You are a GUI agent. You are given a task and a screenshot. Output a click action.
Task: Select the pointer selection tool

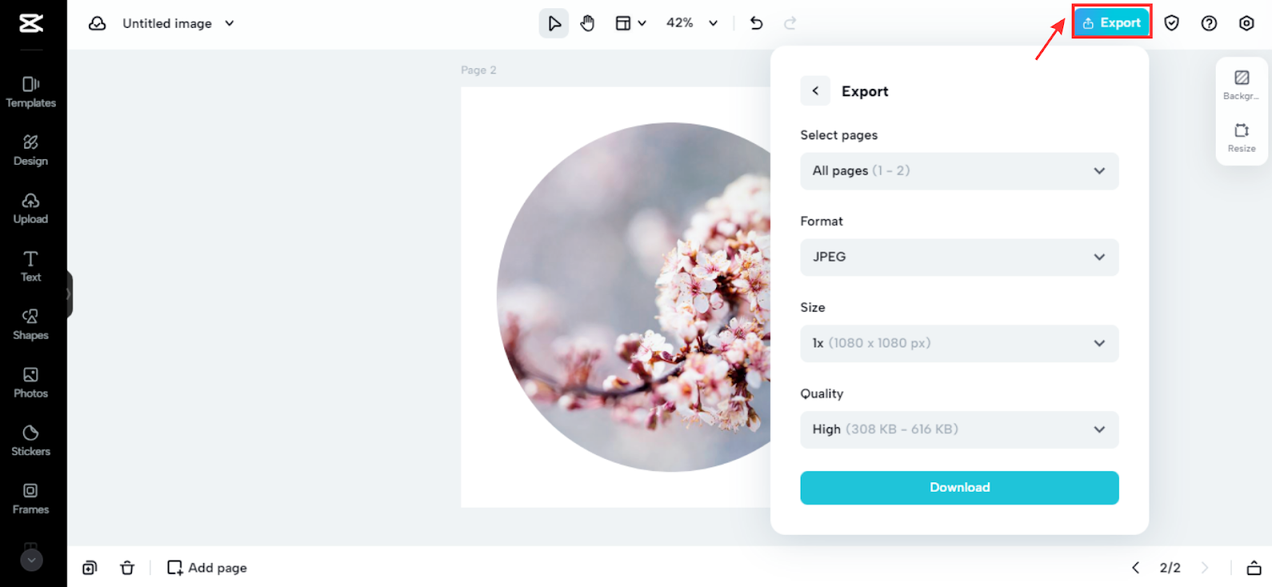[554, 23]
